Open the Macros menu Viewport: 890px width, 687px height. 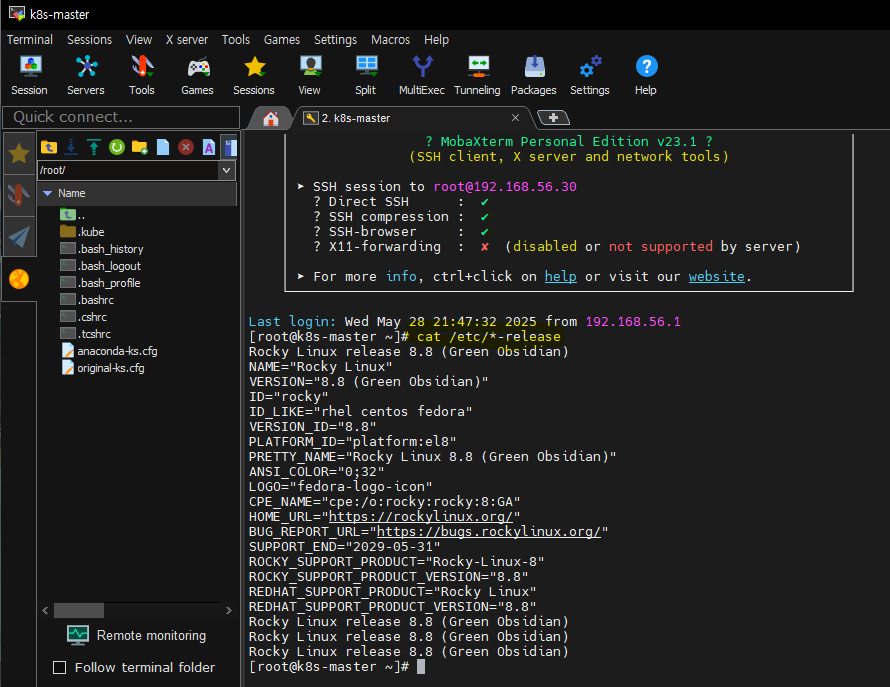coord(390,40)
